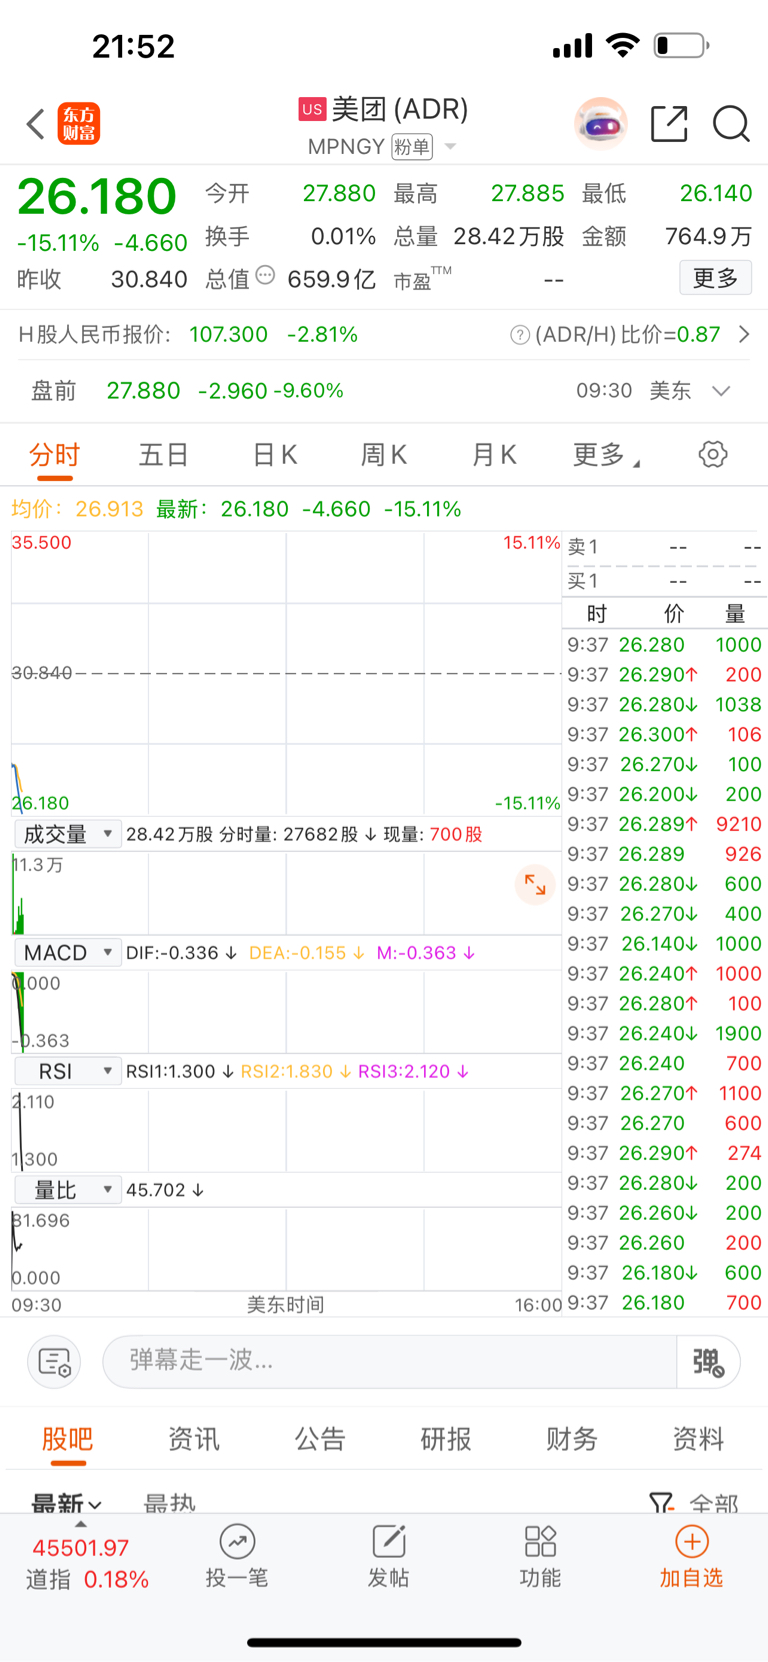768x1662 pixels.
Task: Open the 研报 research reports tab
Action: [446, 1439]
